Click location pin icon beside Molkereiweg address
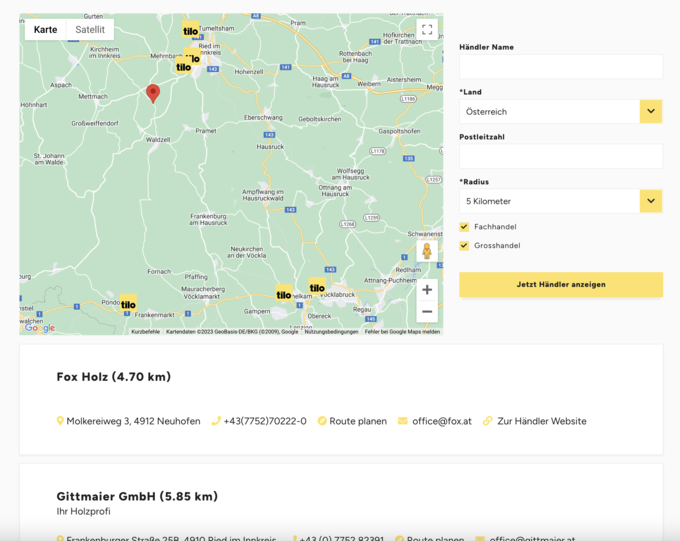 [x=60, y=421]
